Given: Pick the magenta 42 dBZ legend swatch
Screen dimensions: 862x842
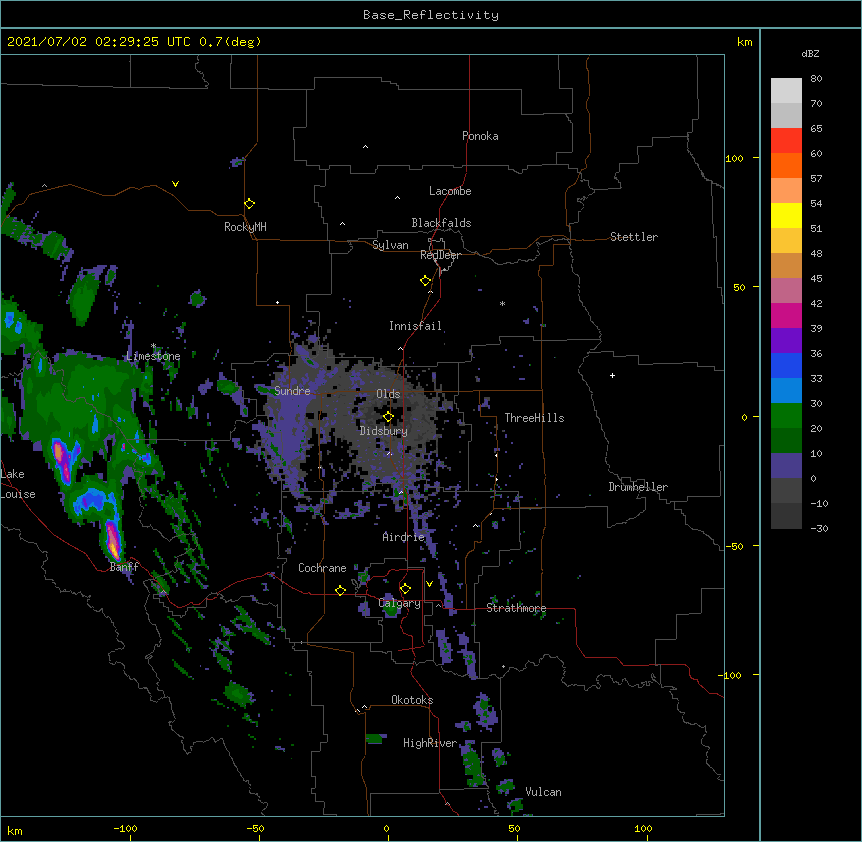Looking at the screenshot, I should coord(786,315).
